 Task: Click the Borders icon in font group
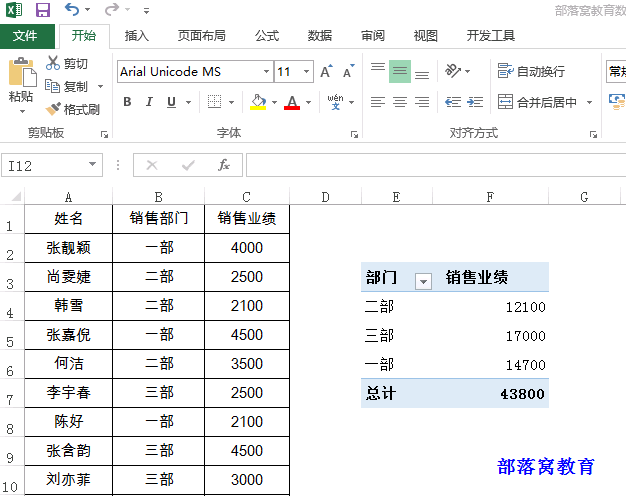click(214, 102)
